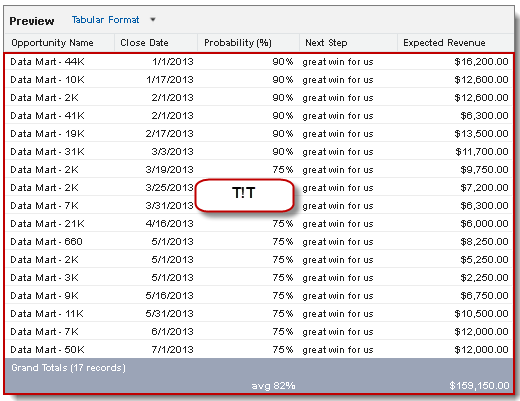Click the $6,000.00 expected revenue value
Image resolution: width=520 pixels, height=401 pixels.
pos(484,224)
